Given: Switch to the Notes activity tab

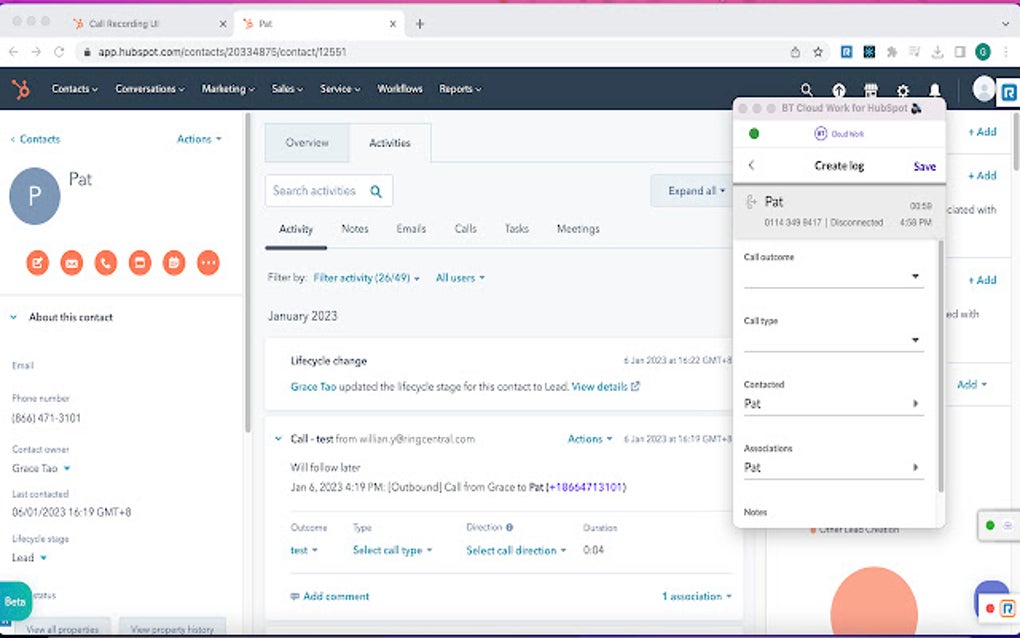Looking at the screenshot, I should coord(355,229).
